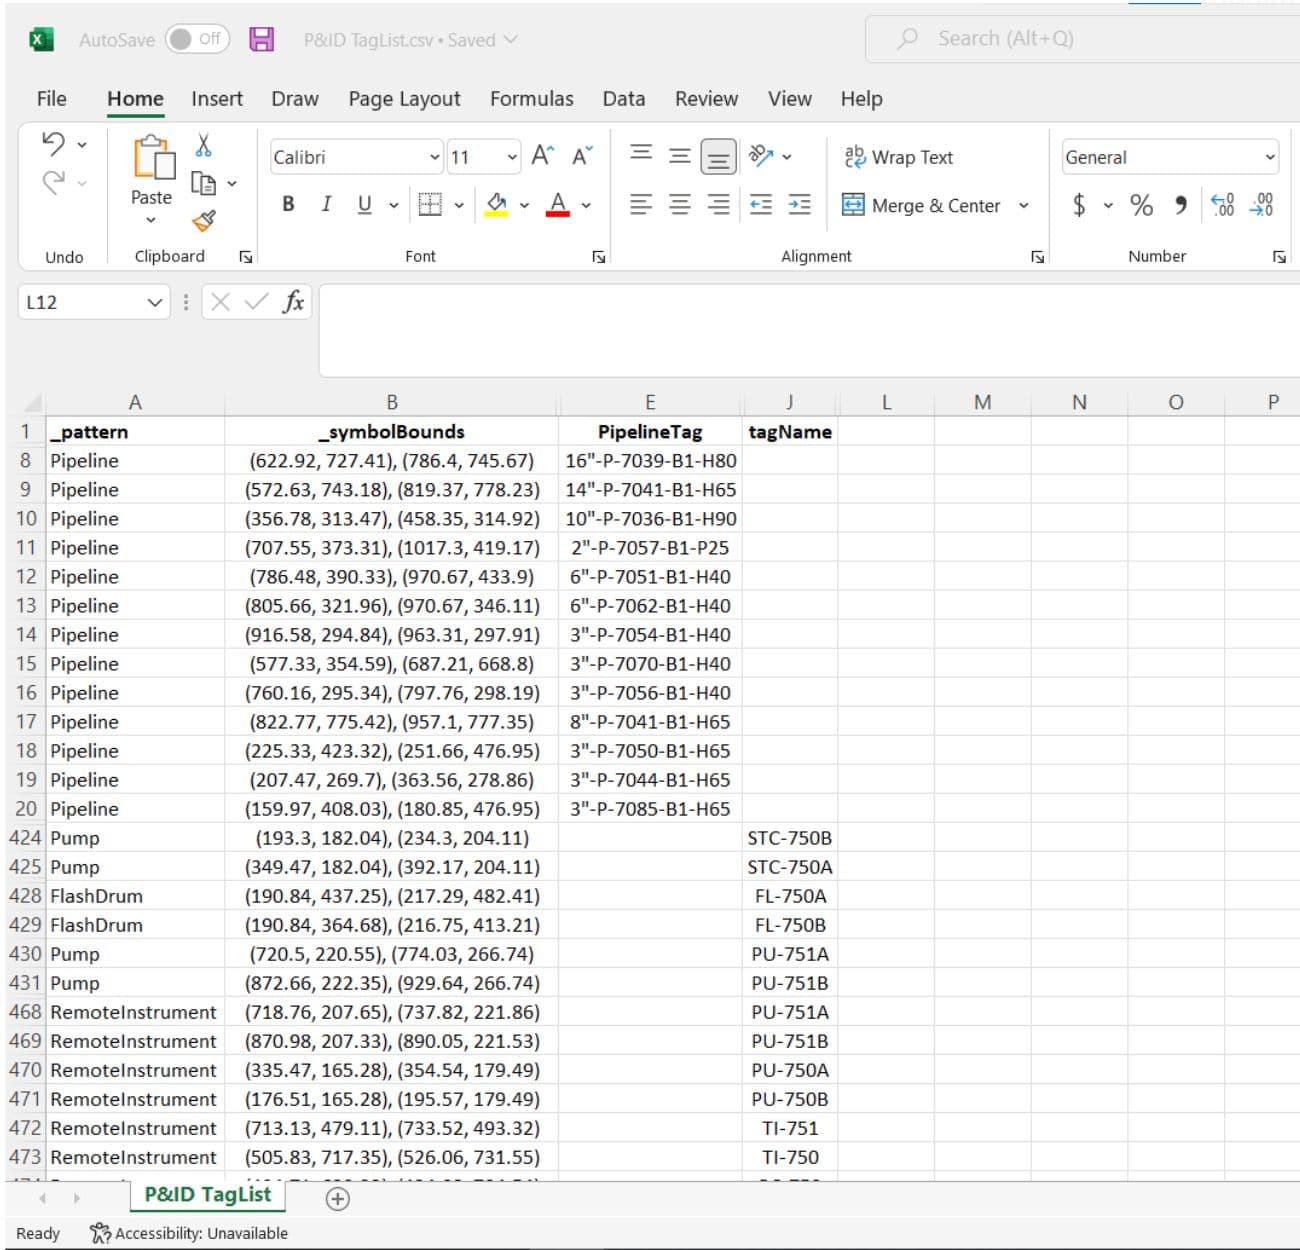The image size is (1300, 1250).
Task: Click the Increase Decimal icon
Action: click(1222, 205)
